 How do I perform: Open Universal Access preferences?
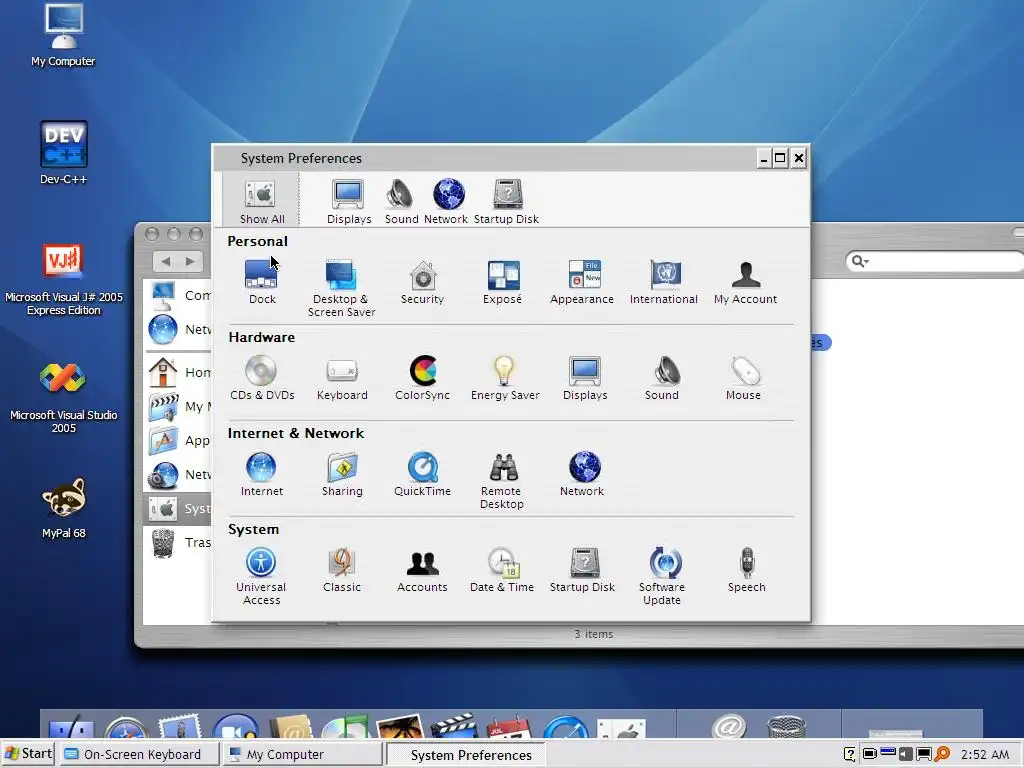(x=261, y=577)
